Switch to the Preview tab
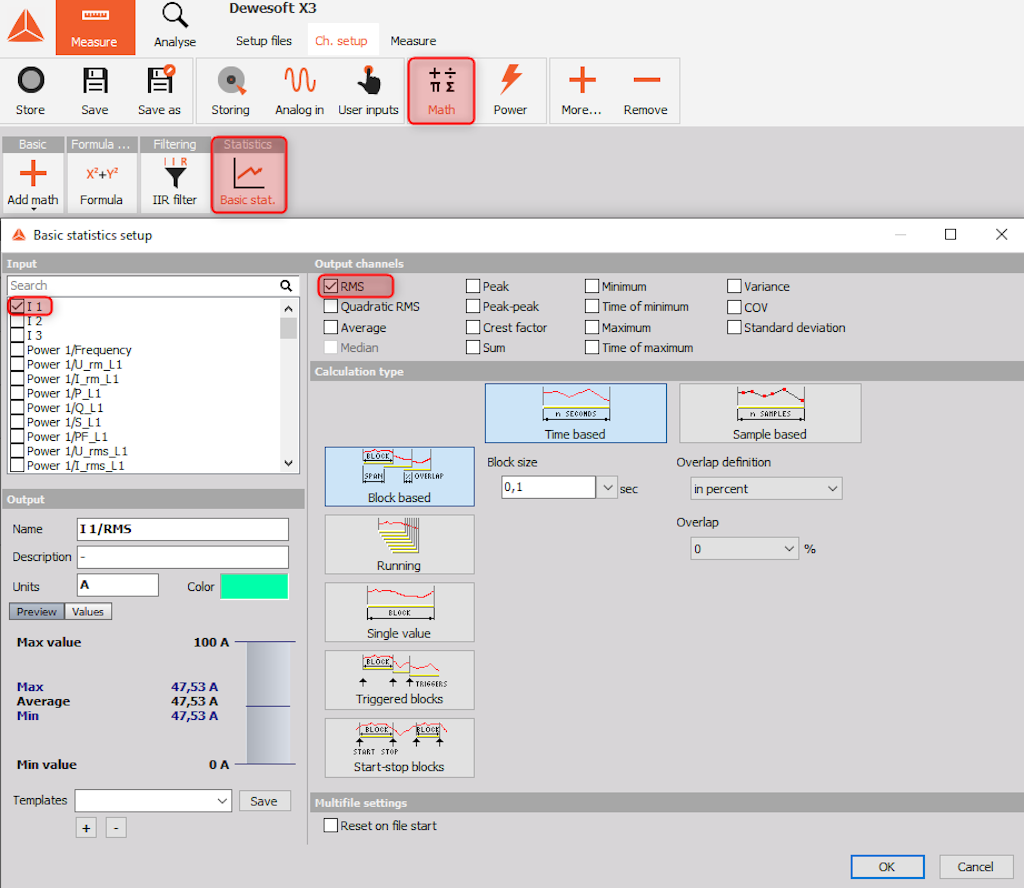The height and width of the screenshot is (888, 1024). click(37, 612)
